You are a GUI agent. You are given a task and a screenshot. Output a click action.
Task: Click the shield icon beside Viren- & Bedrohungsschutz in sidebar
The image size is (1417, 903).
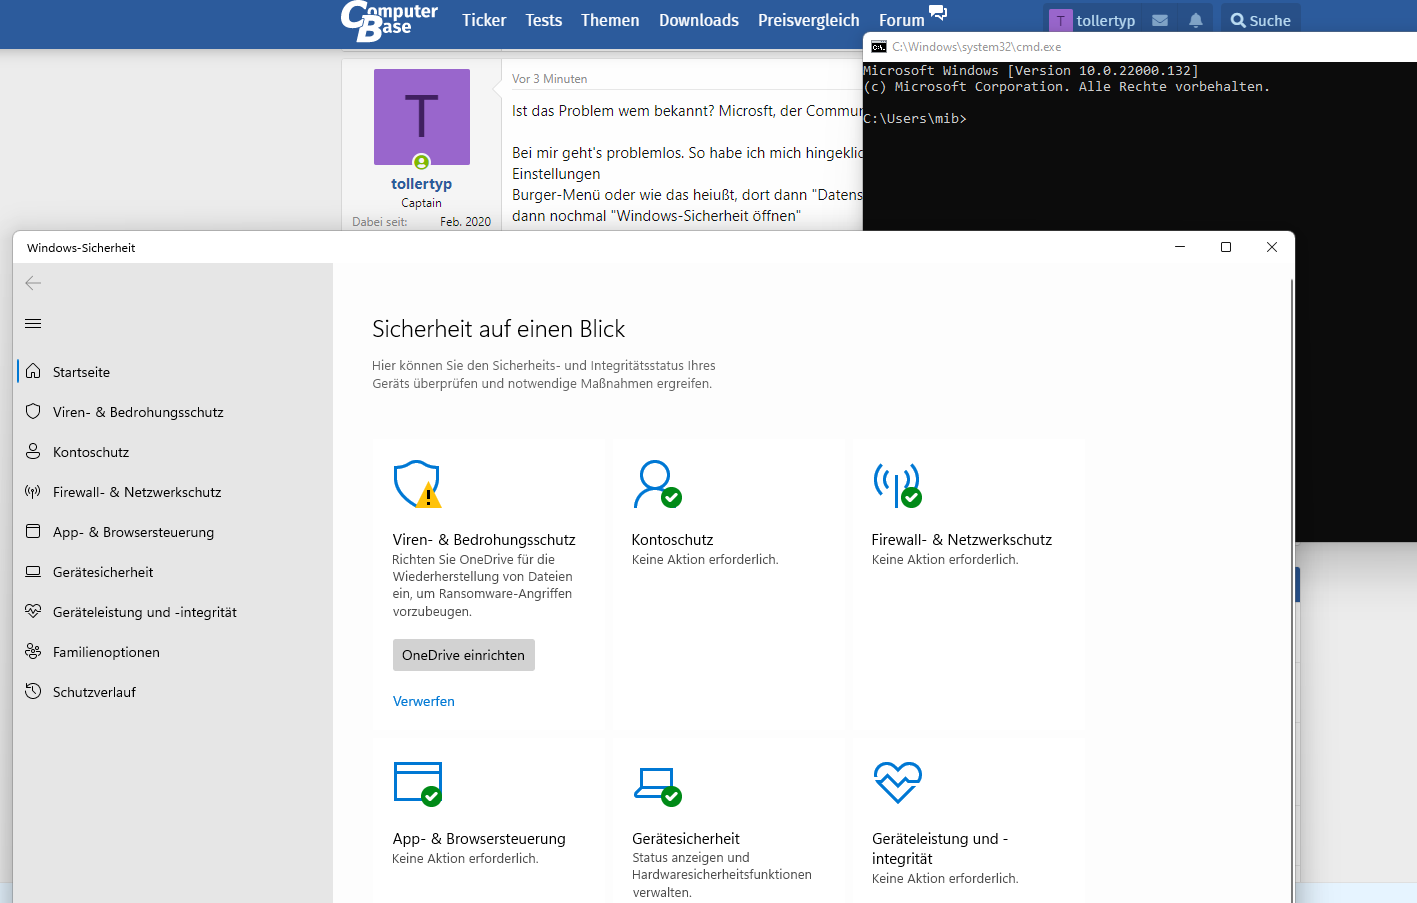click(33, 411)
